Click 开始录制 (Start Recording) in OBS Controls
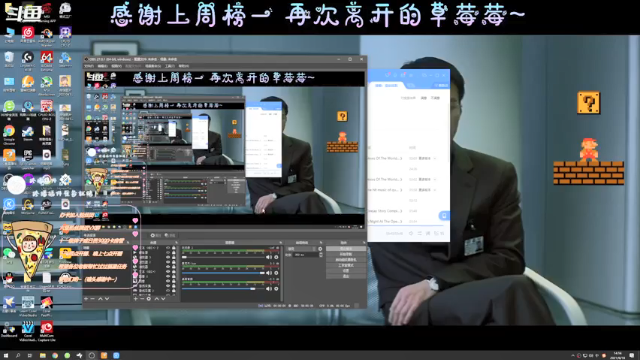This screenshot has width=640, height=360. (x=346, y=254)
